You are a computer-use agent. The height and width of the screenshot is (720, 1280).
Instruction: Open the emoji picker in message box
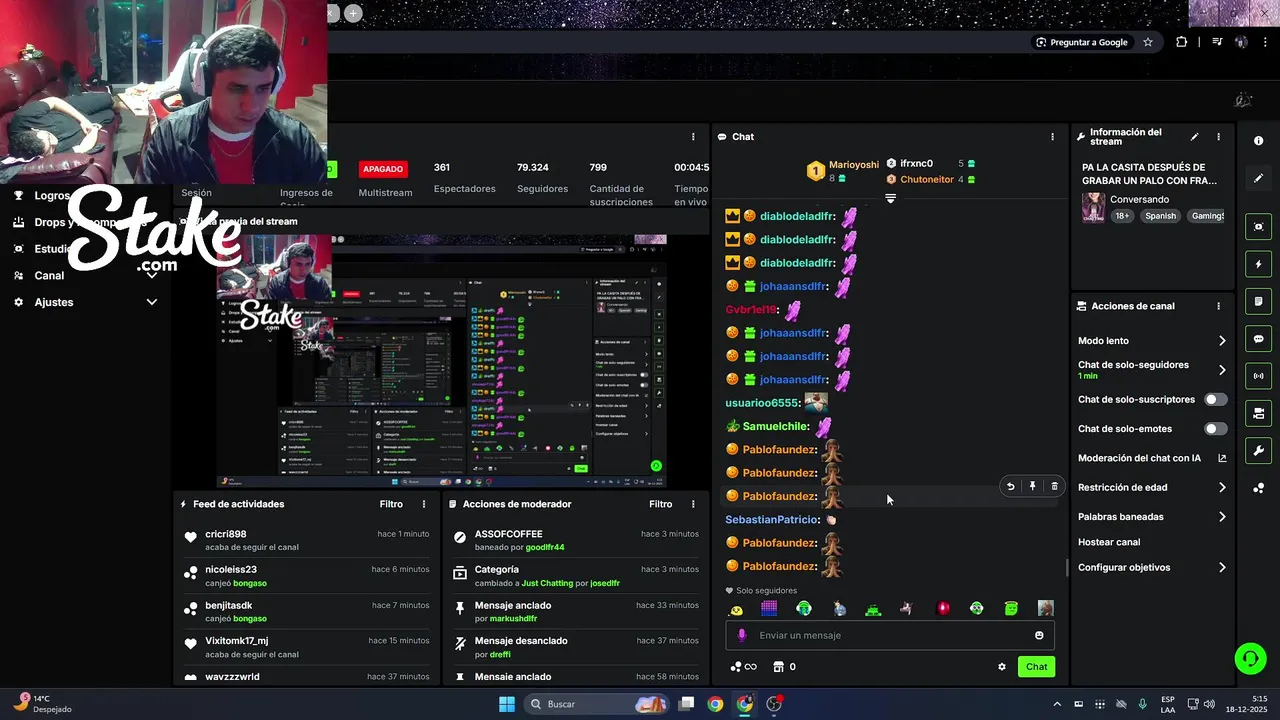coord(1039,635)
